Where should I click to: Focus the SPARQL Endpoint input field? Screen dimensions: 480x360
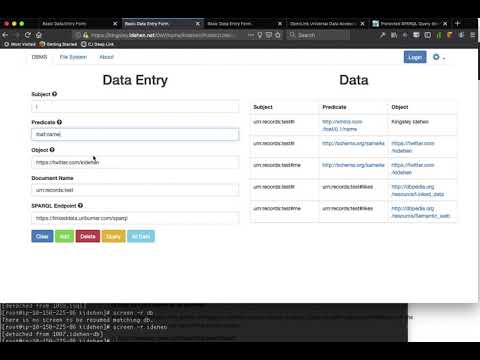(x=135, y=218)
